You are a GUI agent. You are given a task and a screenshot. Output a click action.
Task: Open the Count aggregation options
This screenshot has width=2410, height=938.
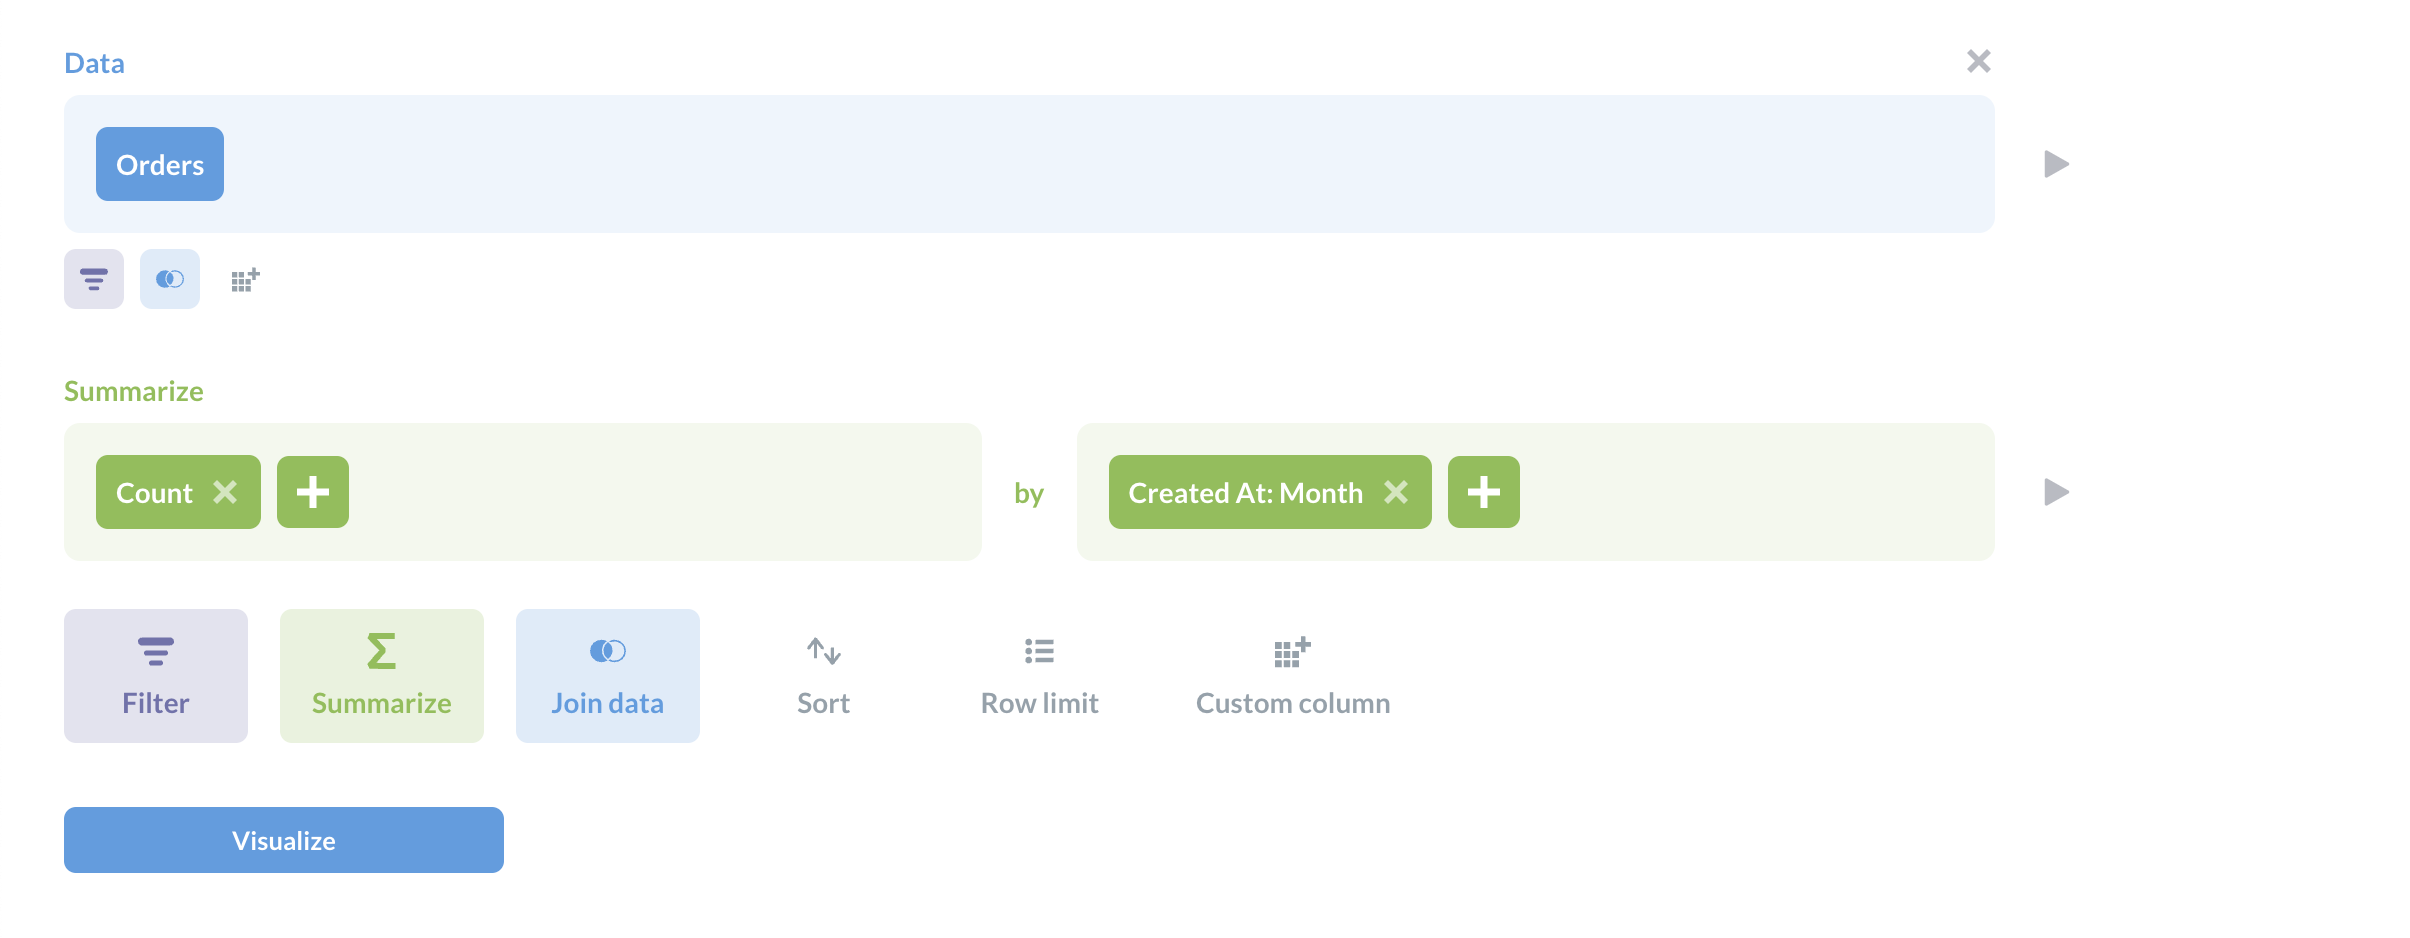click(x=155, y=491)
